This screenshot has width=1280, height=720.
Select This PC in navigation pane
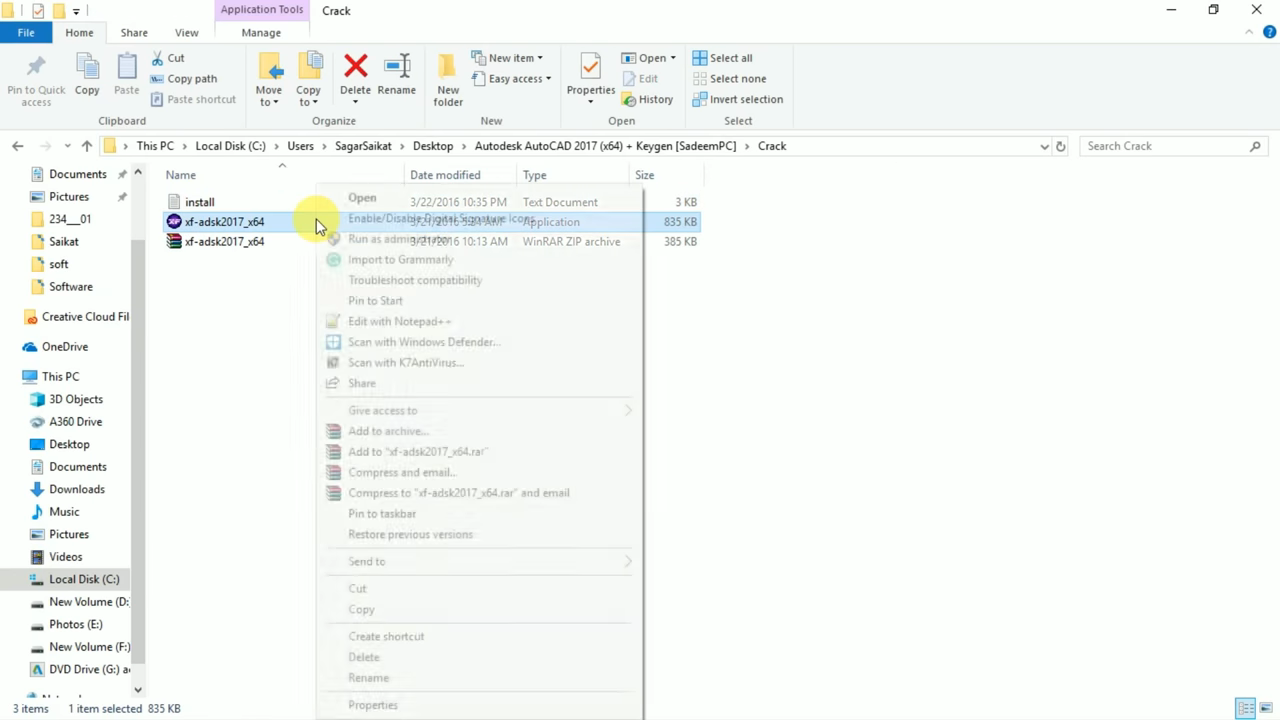click(x=60, y=376)
